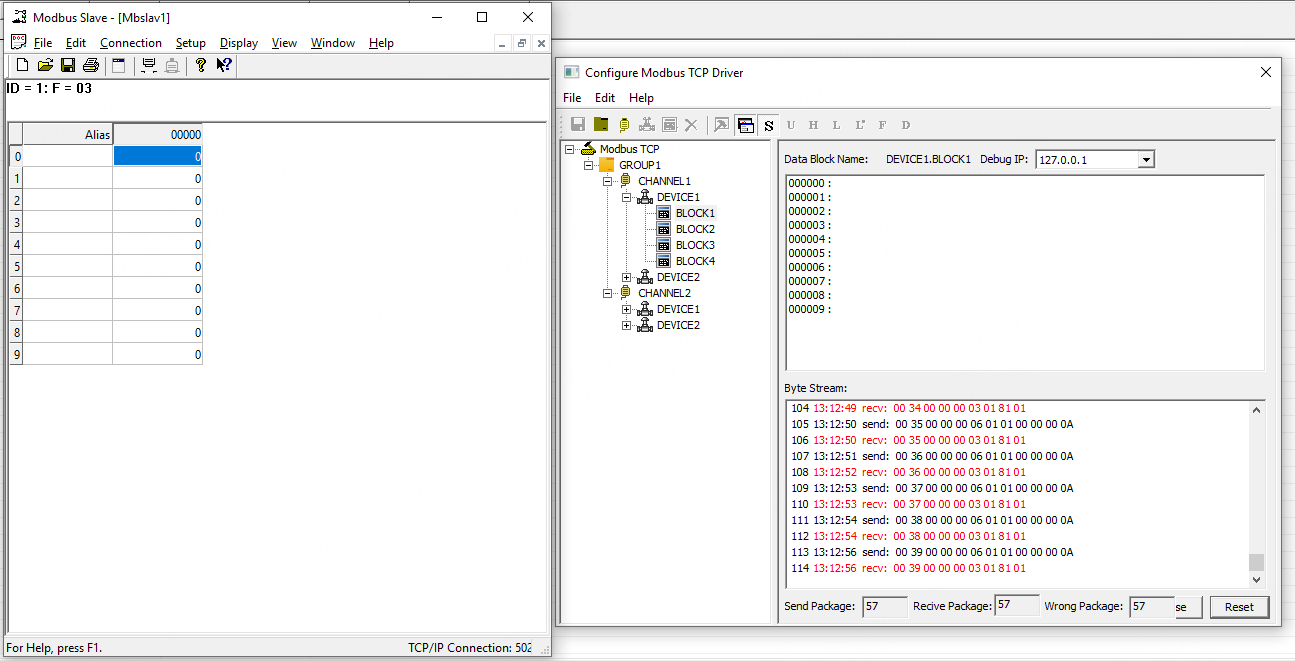The image size is (1295, 661).
Task: Click the Byte Stream vertical scrollbar thumb
Action: (x=1257, y=561)
